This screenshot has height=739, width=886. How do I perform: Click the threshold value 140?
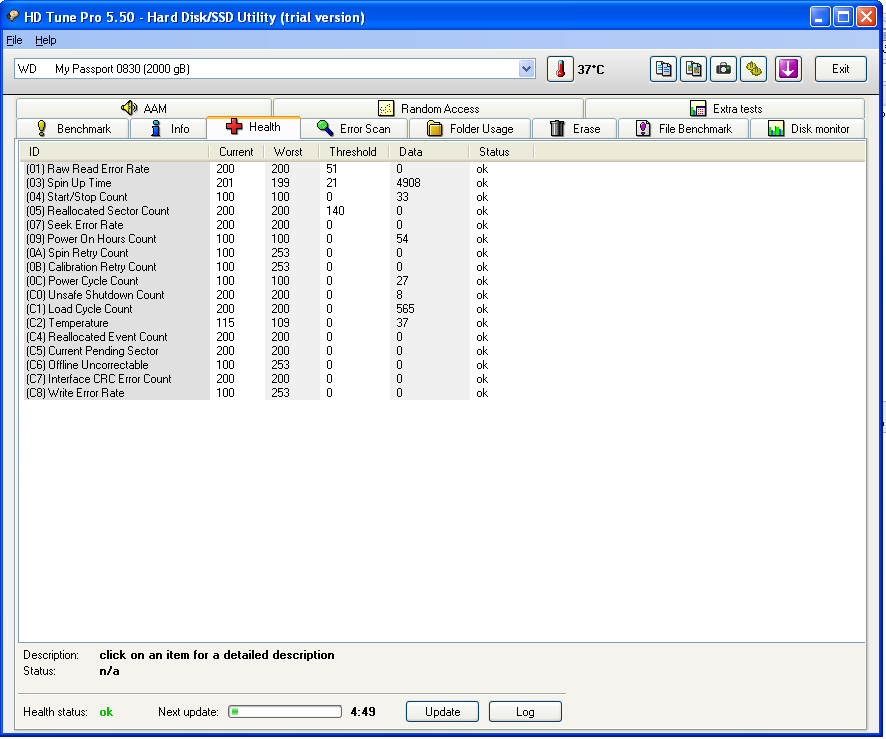point(335,211)
